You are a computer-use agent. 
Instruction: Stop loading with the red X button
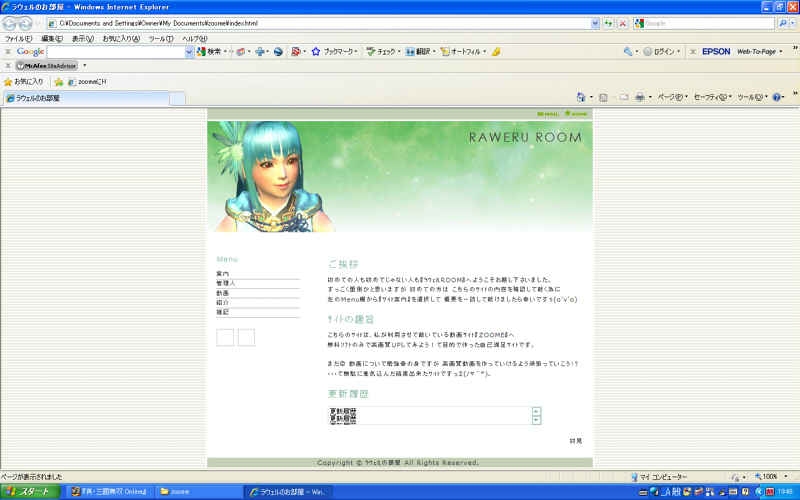[622, 23]
